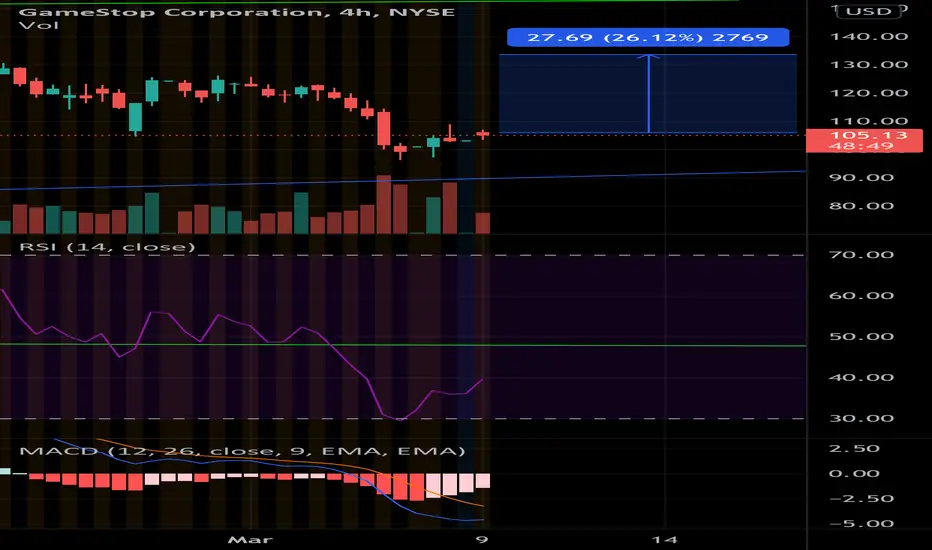Click the MACD −5.00 scale label
The image size is (932, 550).
point(861,524)
